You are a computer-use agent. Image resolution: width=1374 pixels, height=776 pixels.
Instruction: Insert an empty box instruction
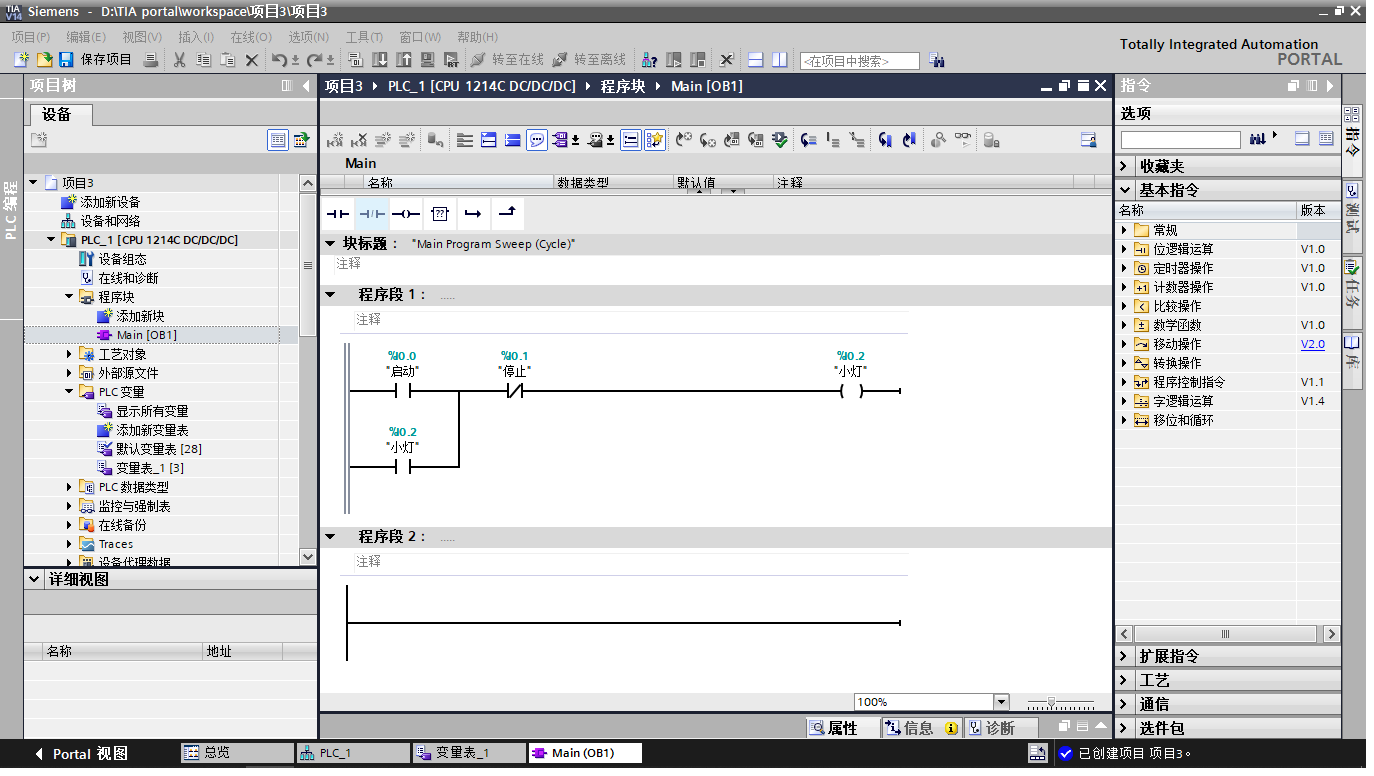[440, 214]
